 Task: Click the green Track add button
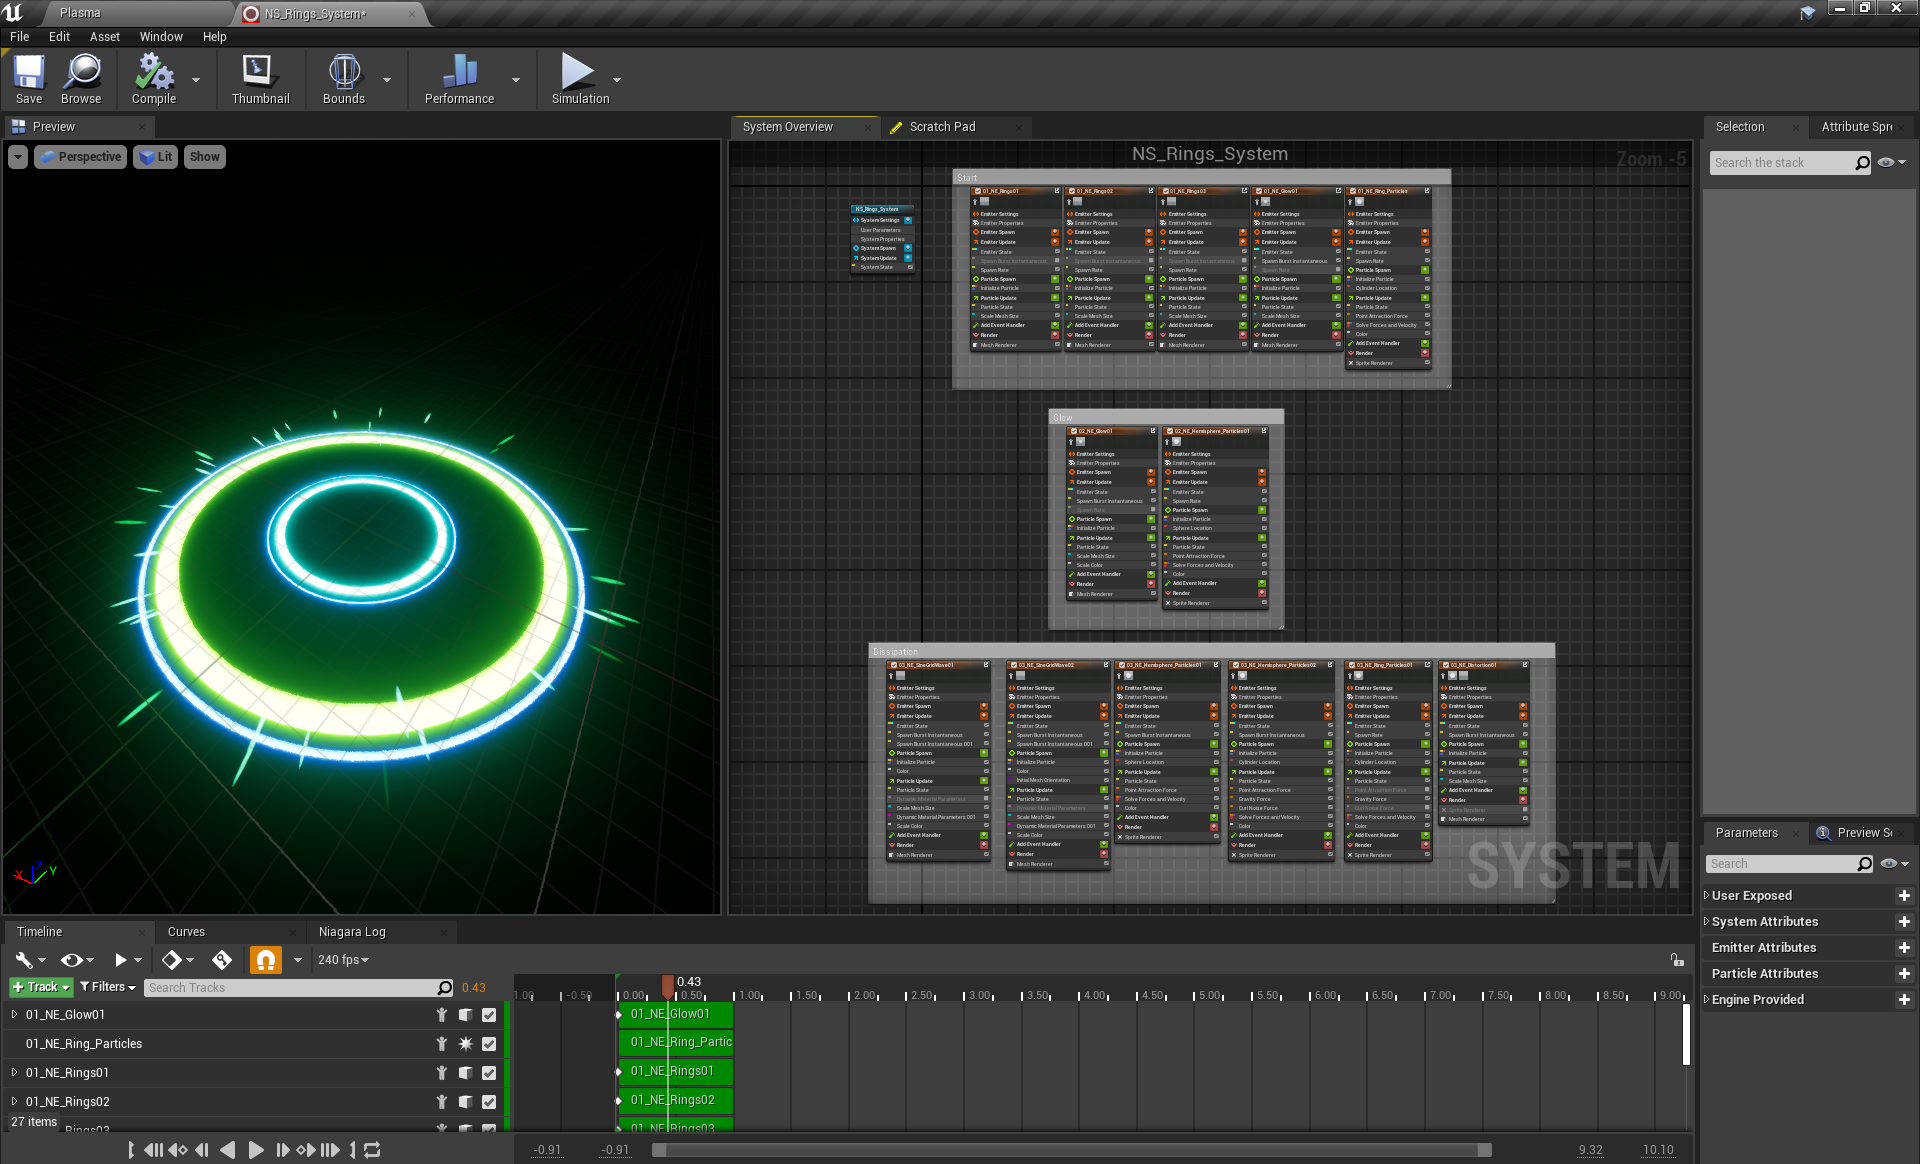point(41,987)
